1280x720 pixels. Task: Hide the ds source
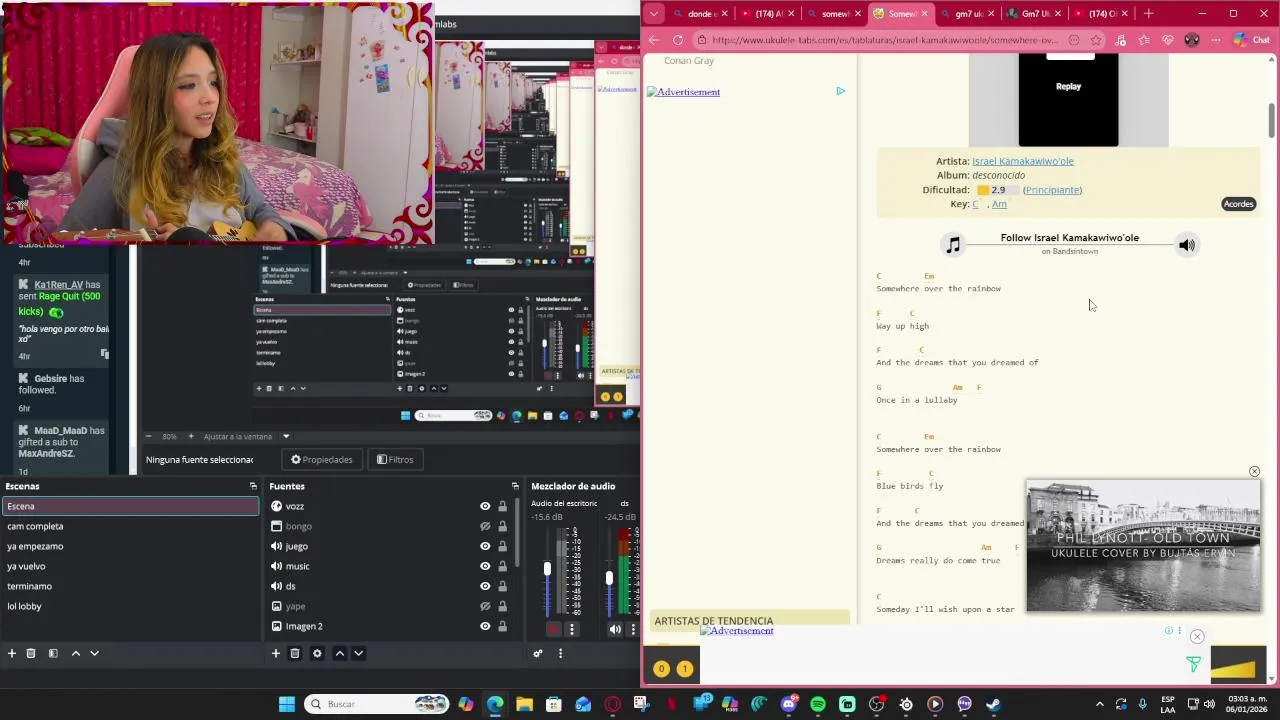tap(485, 586)
